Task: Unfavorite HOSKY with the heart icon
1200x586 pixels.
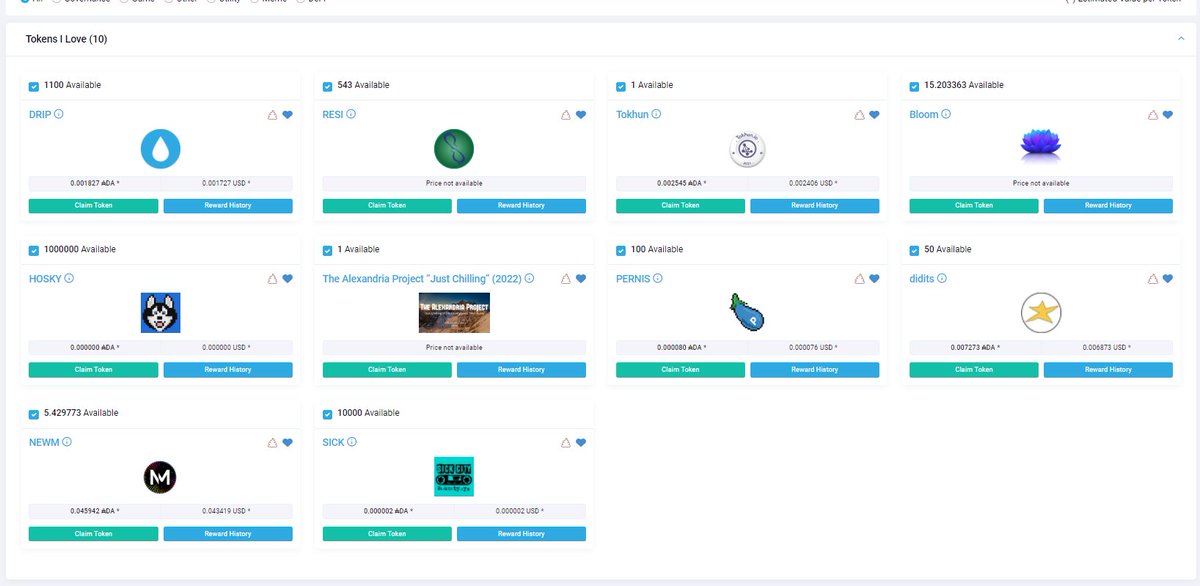Action: tap(287, 279)
